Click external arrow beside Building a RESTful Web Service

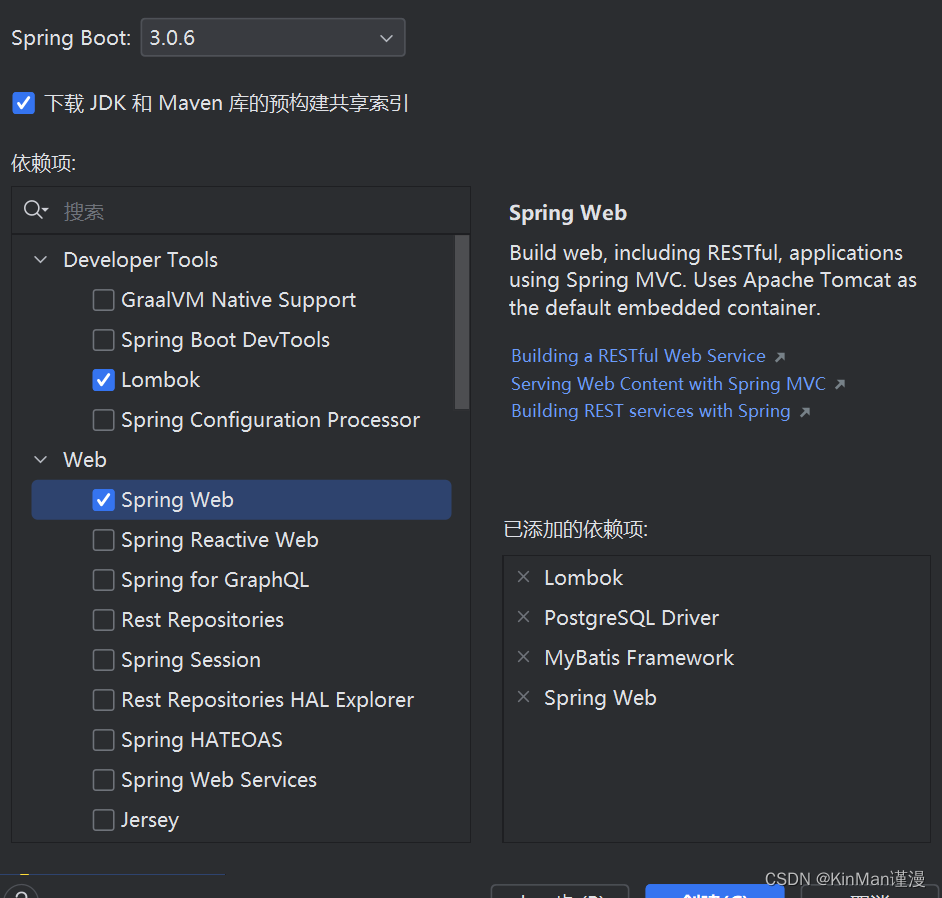[780, 357]
